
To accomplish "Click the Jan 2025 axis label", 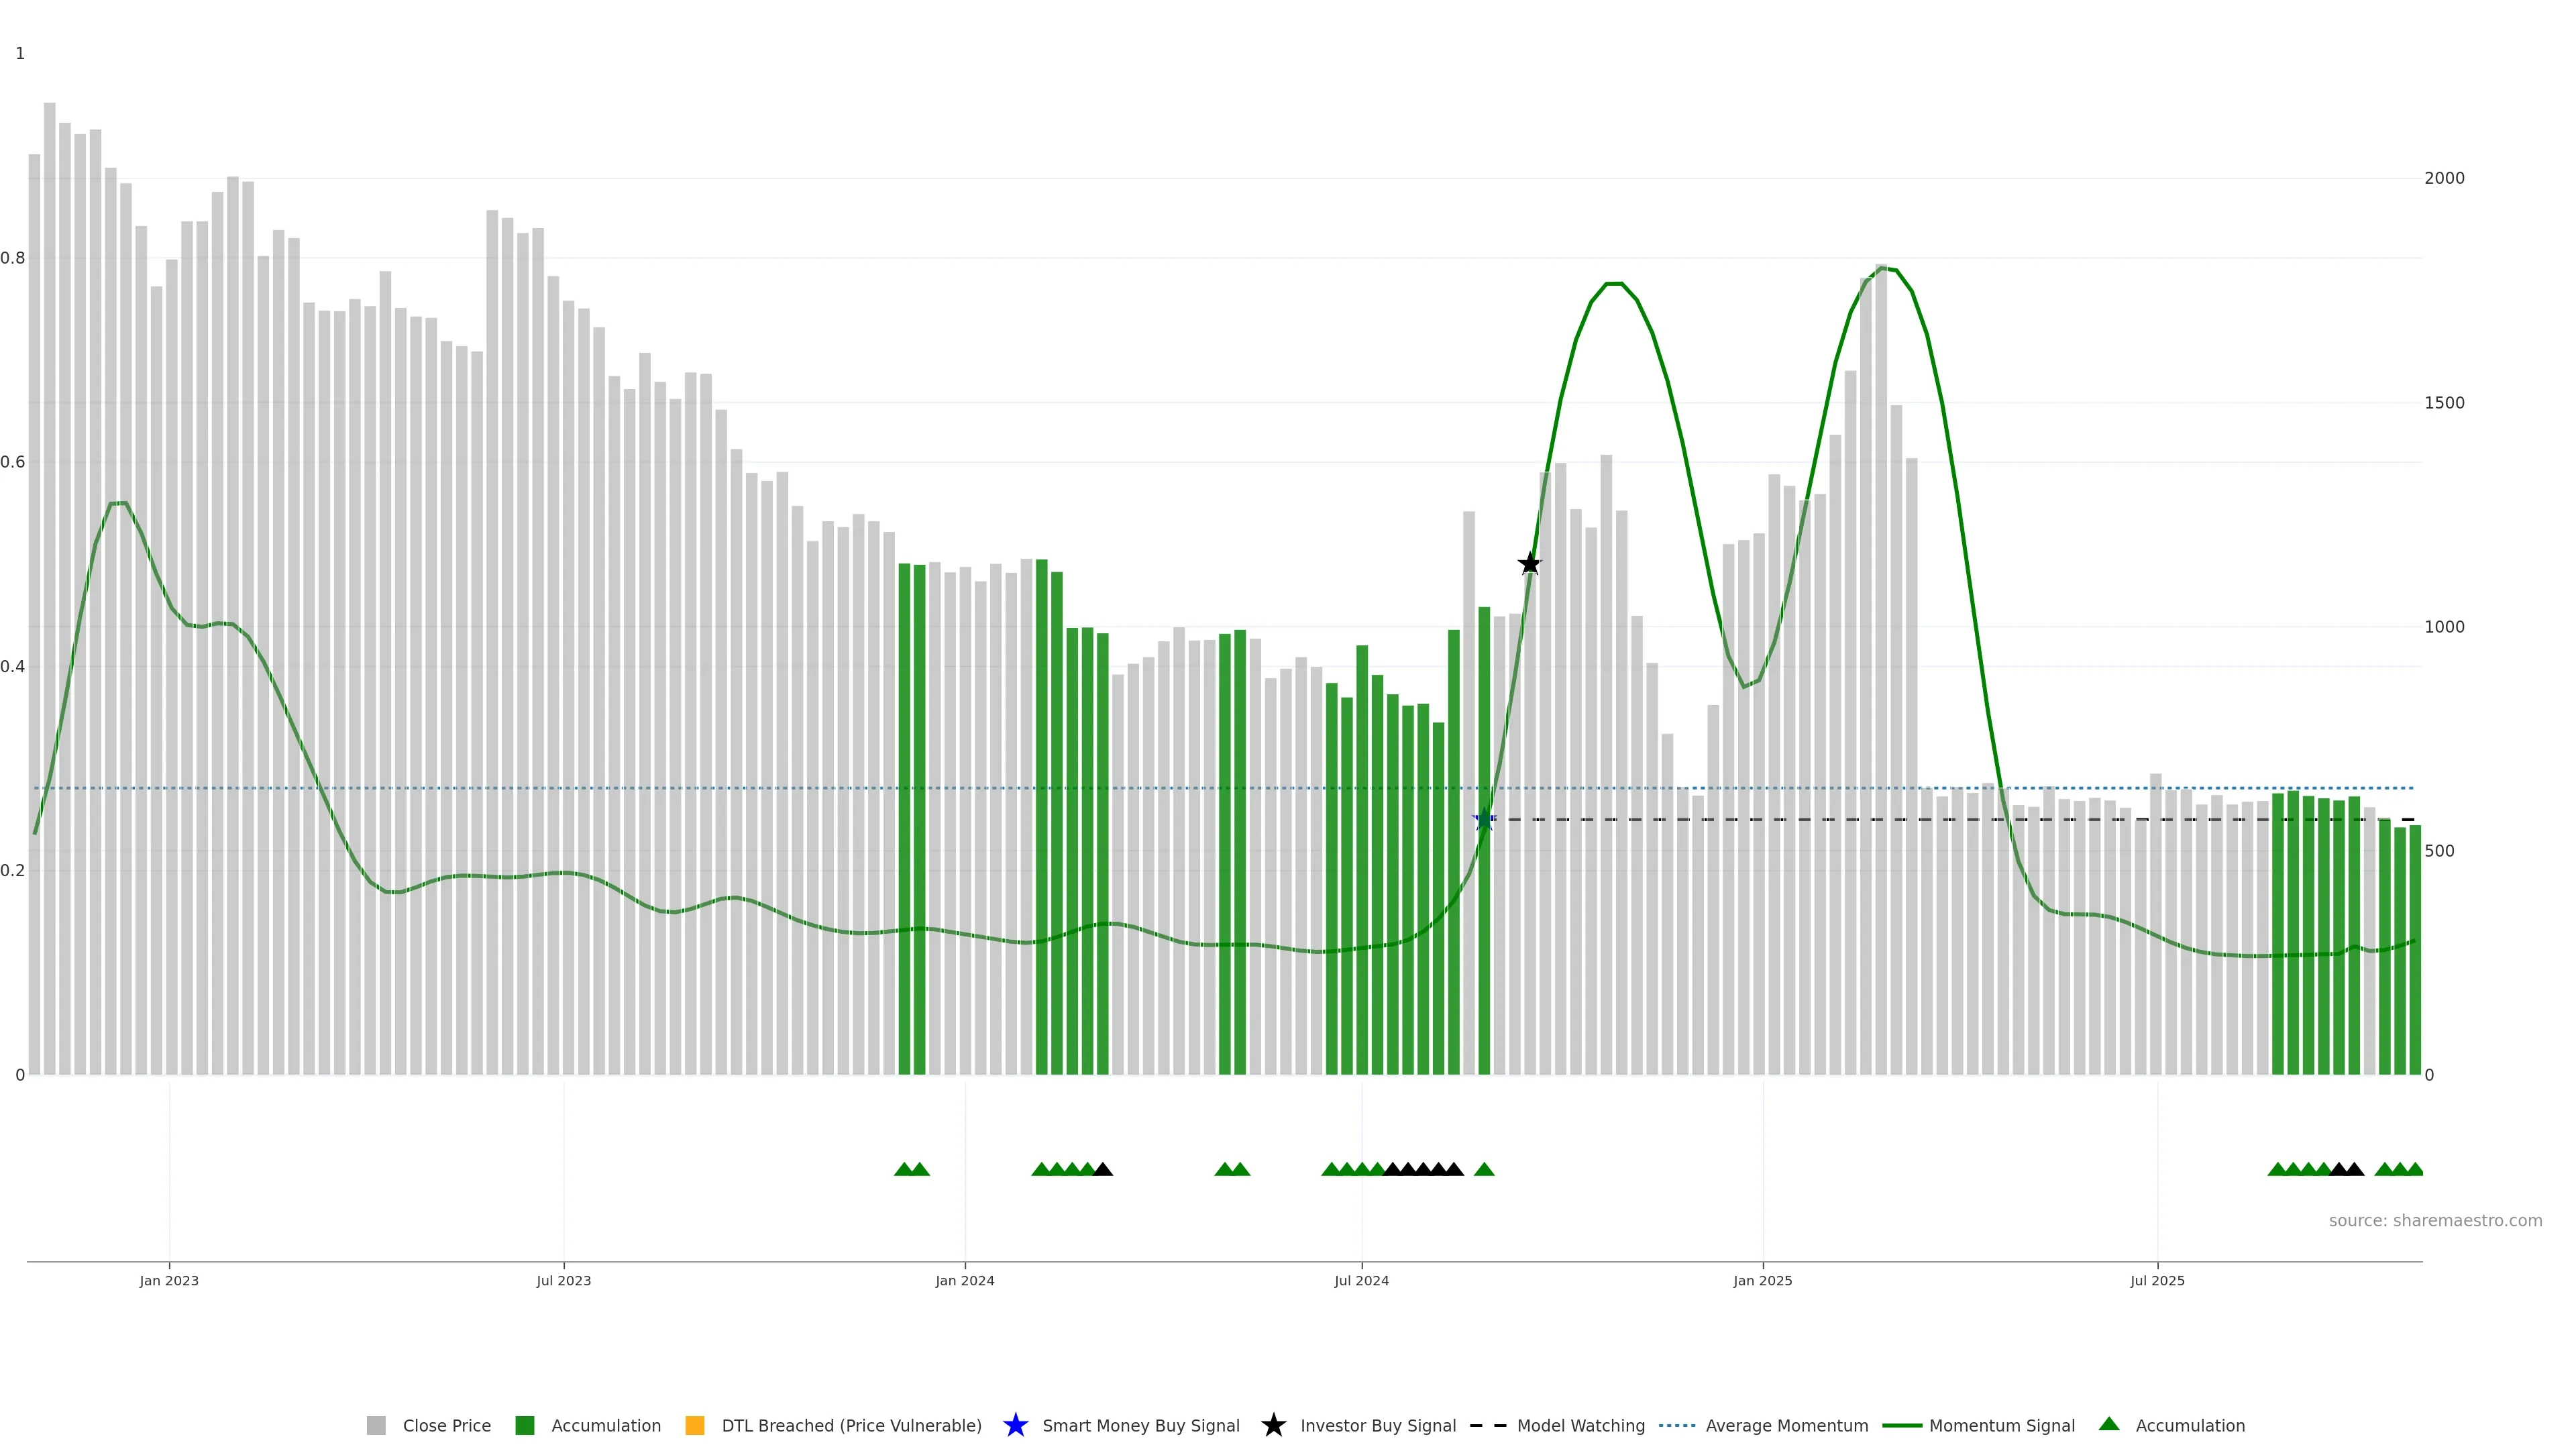I will [1762, 1280].
